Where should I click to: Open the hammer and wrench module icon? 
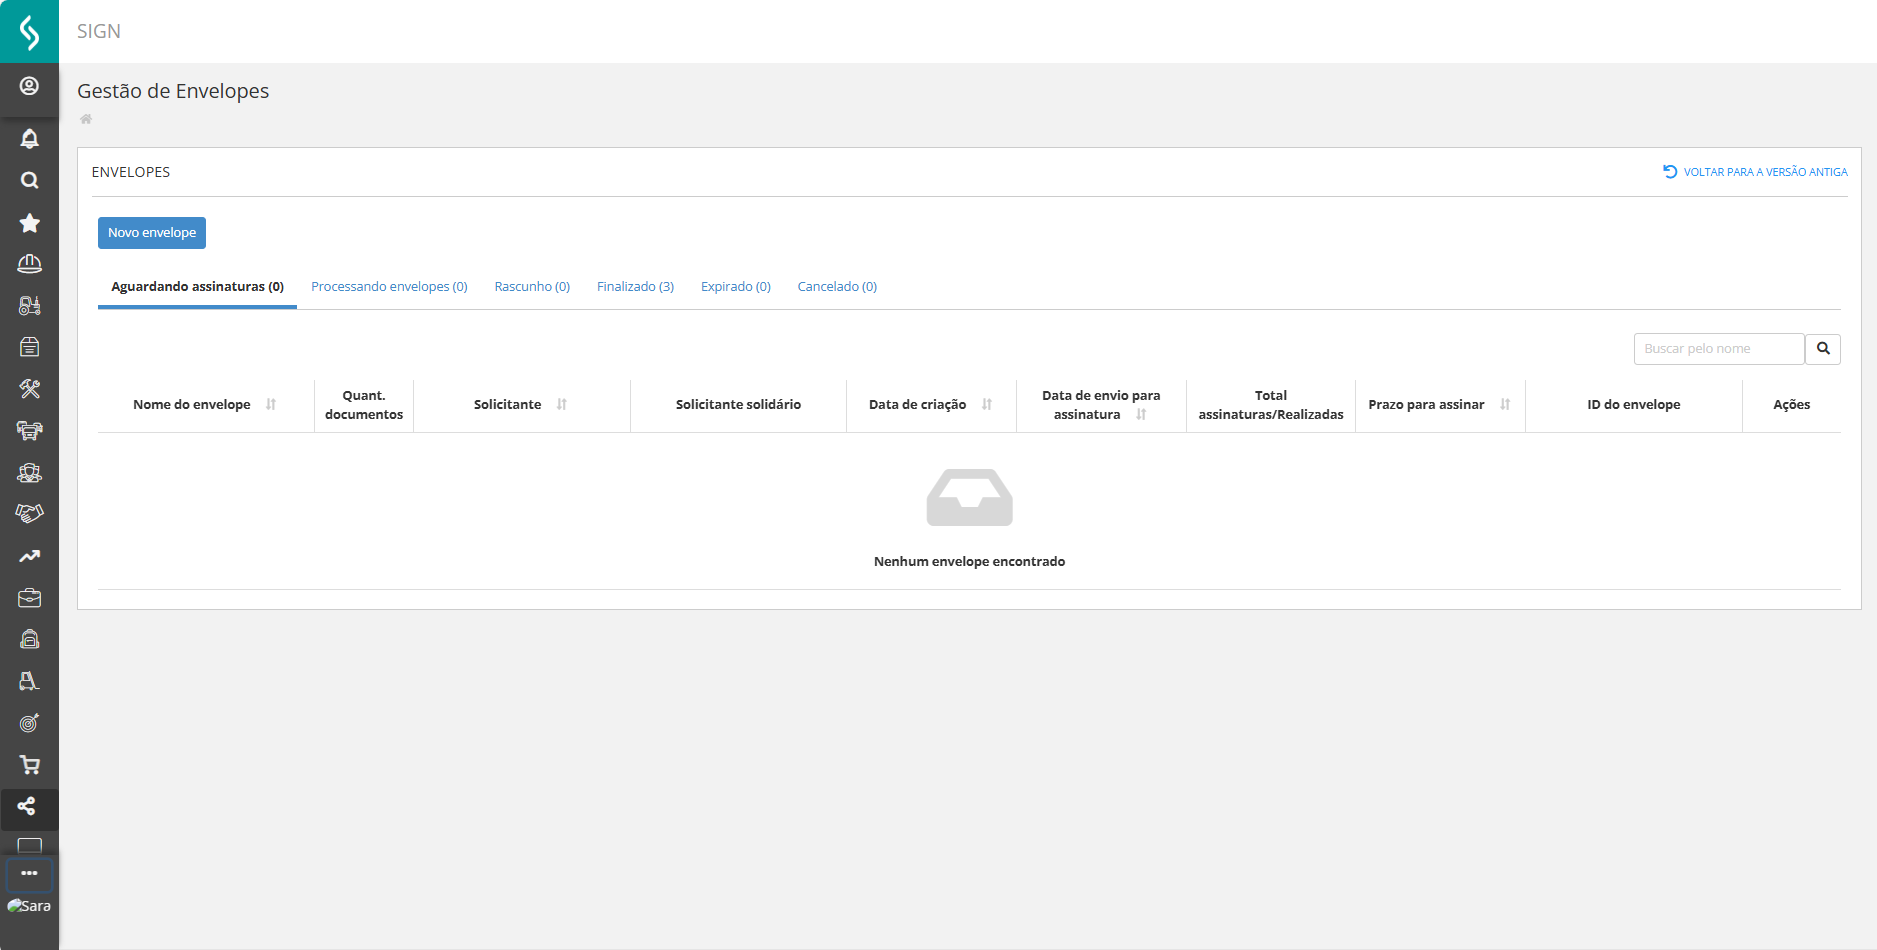[x=29, y=389]
